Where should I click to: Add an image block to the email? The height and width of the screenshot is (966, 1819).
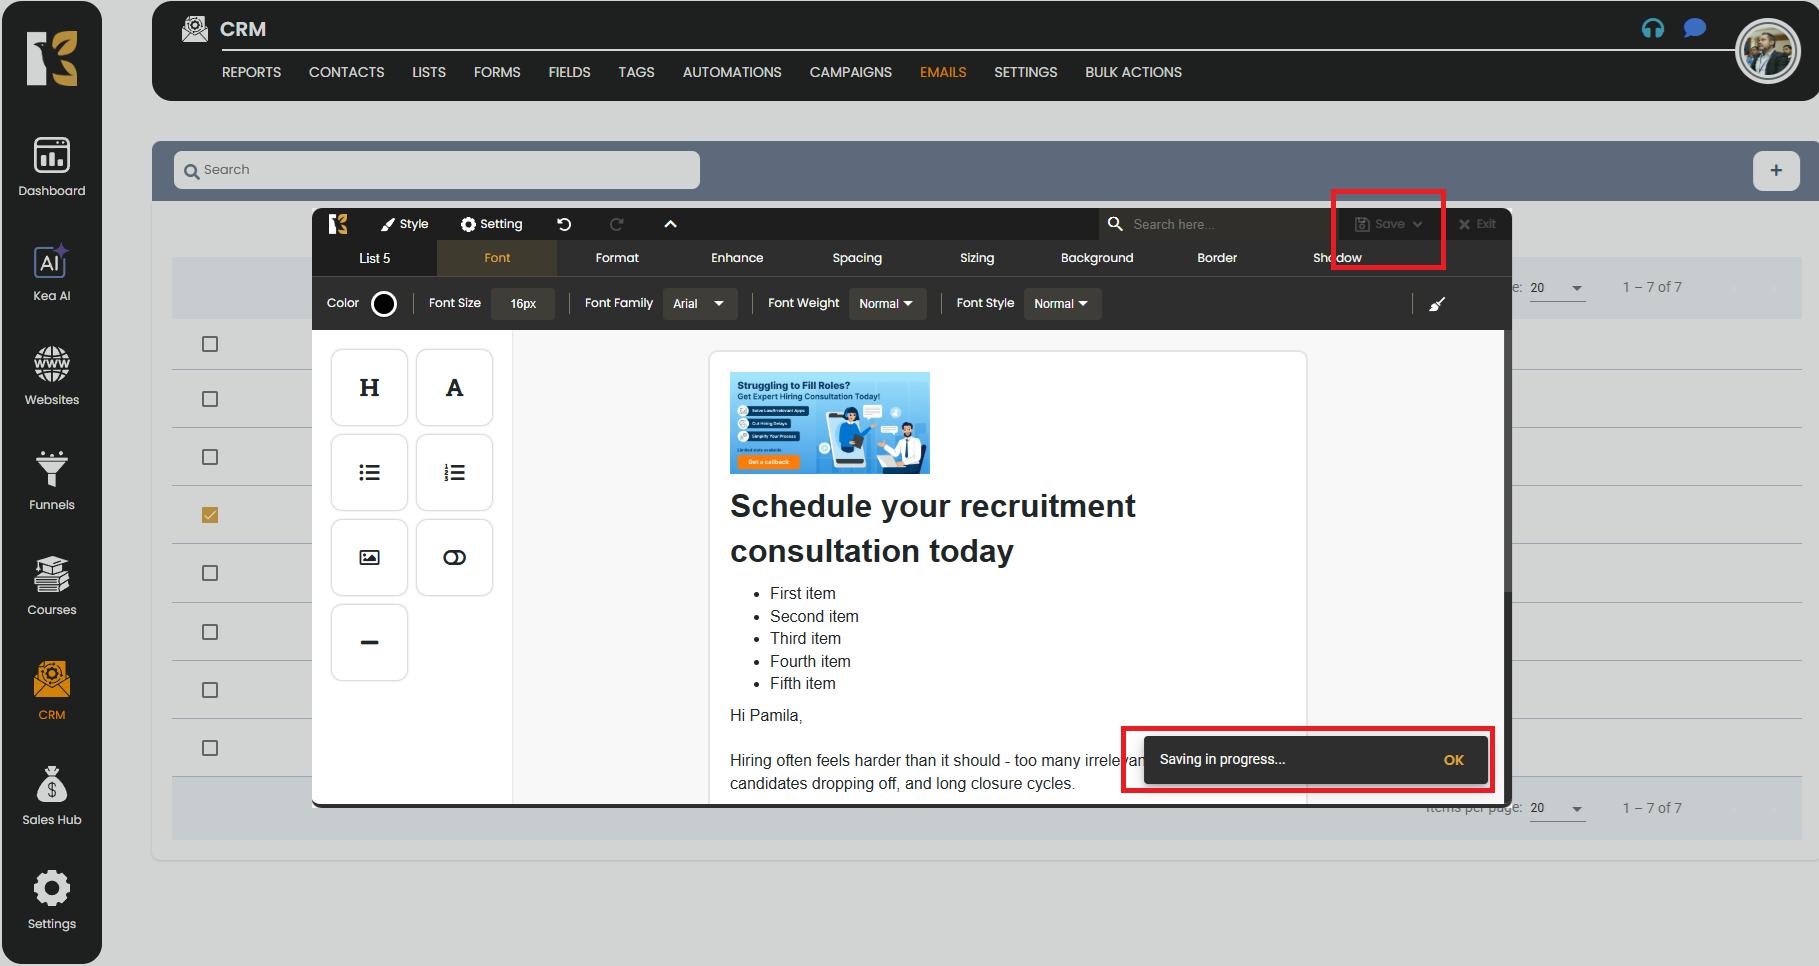[x=369, y=558]
